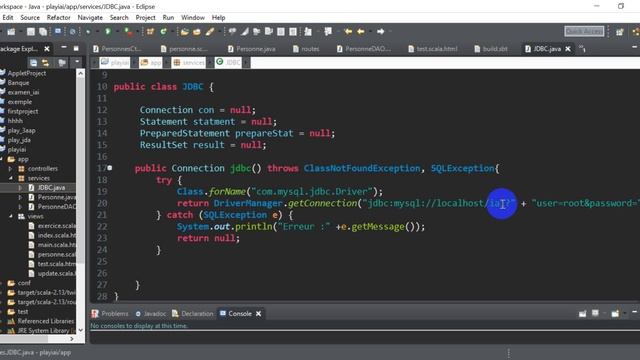
Task: Open the Run menu
Action: (x=168, y=18)
